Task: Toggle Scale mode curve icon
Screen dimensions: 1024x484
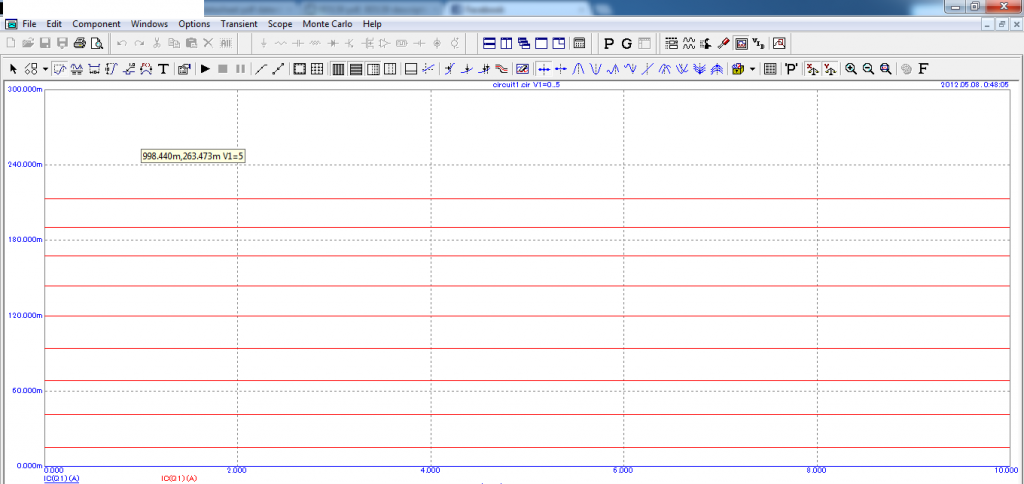Action: click(59, 69)
